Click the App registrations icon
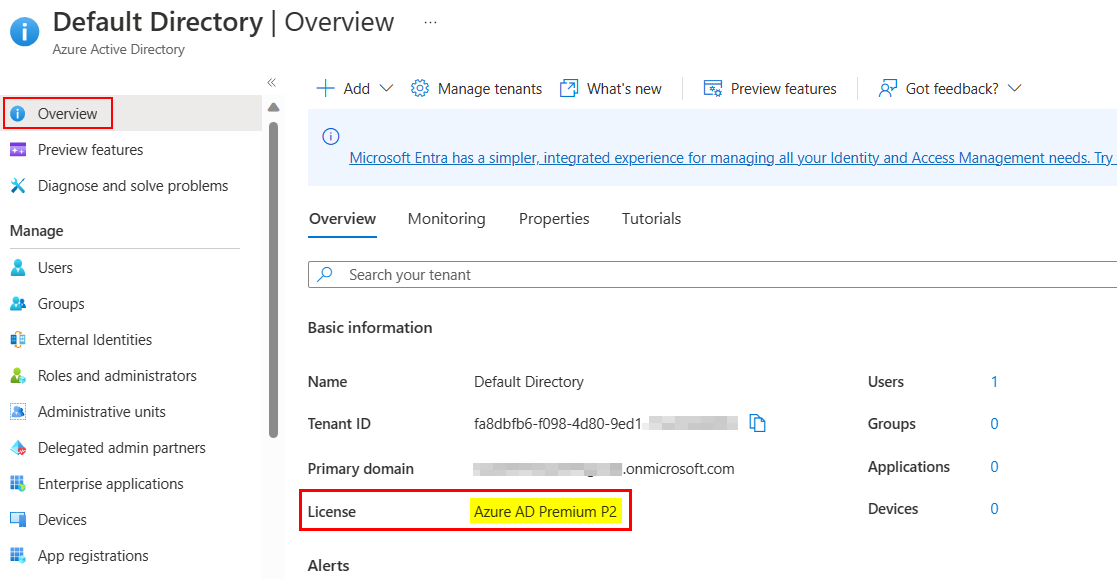The image size is (1117, 579). tap(18, 555)
